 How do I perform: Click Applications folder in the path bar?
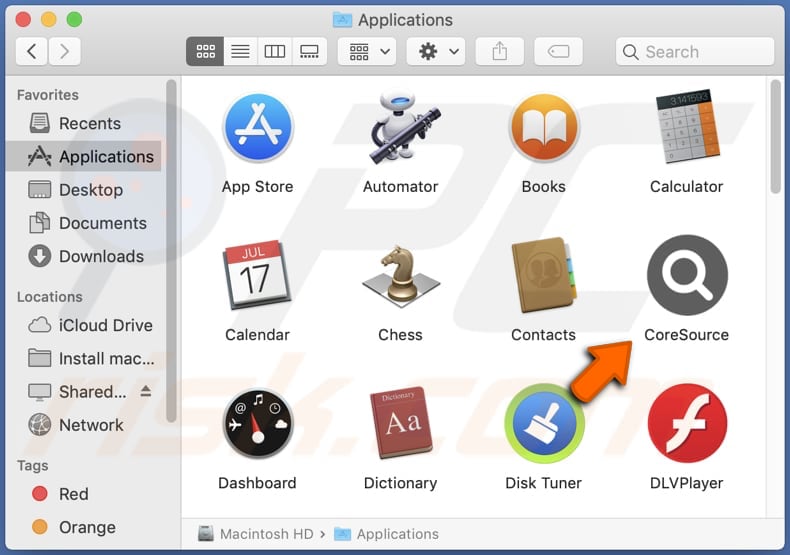[386, 534]
